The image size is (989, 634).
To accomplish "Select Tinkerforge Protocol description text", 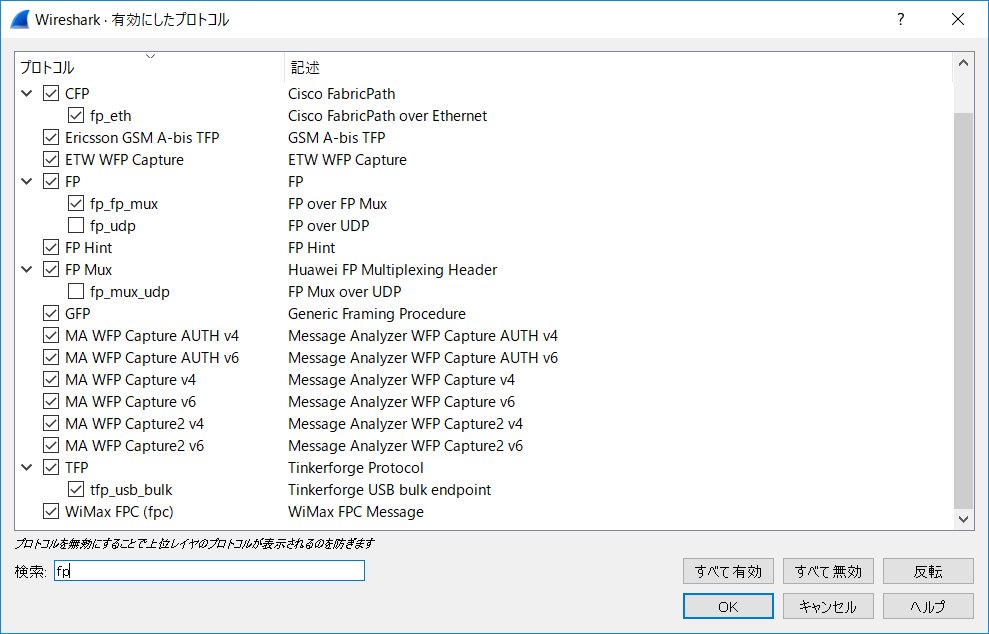I will (x=356, y=467).
